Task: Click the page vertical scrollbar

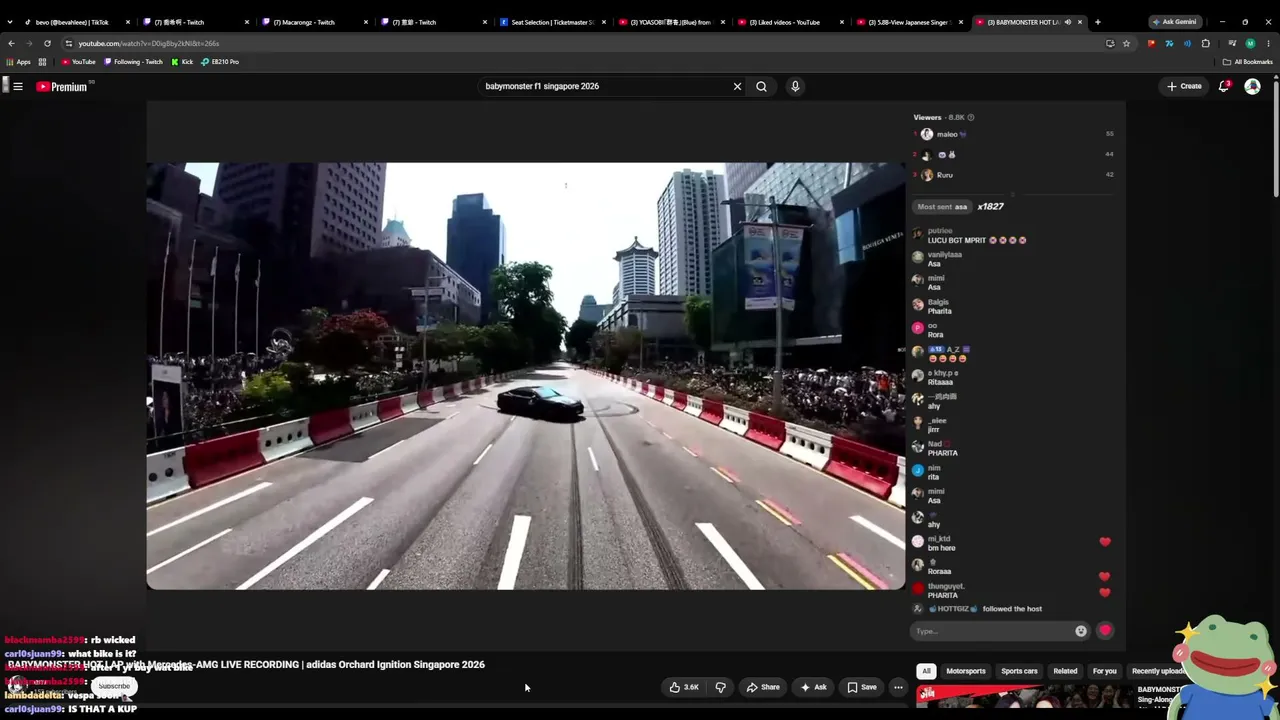Action: pos(1276,140)
